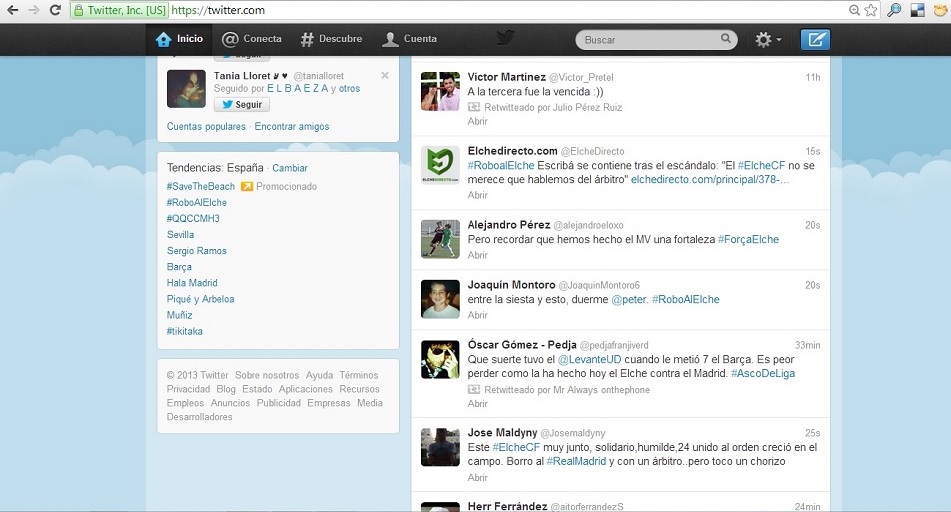Image resolution: width=951 pixels, height=512 pixels.
Task: Click the browser address bar URL
Action: point(218,10)
